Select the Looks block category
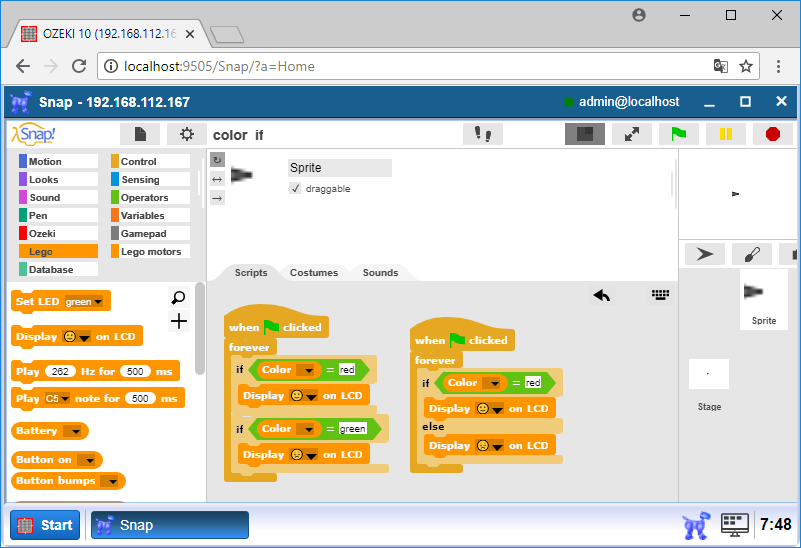The width and height of the screenshot is (801, 548). 58,179
